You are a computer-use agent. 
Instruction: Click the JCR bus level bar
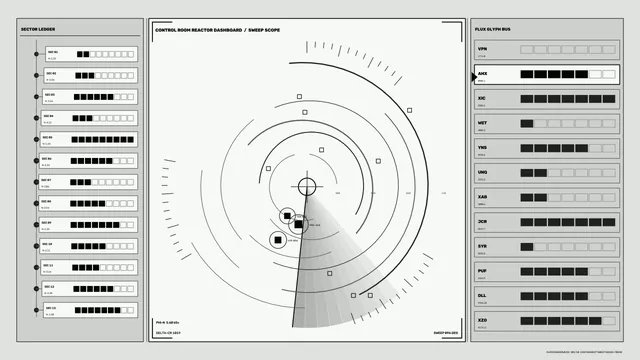pos(568,222)
